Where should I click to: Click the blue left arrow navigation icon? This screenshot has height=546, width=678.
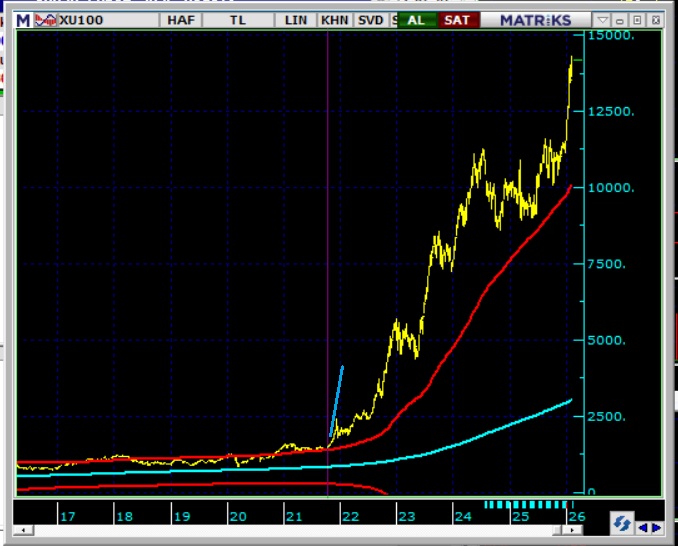(x=642, y=527)
